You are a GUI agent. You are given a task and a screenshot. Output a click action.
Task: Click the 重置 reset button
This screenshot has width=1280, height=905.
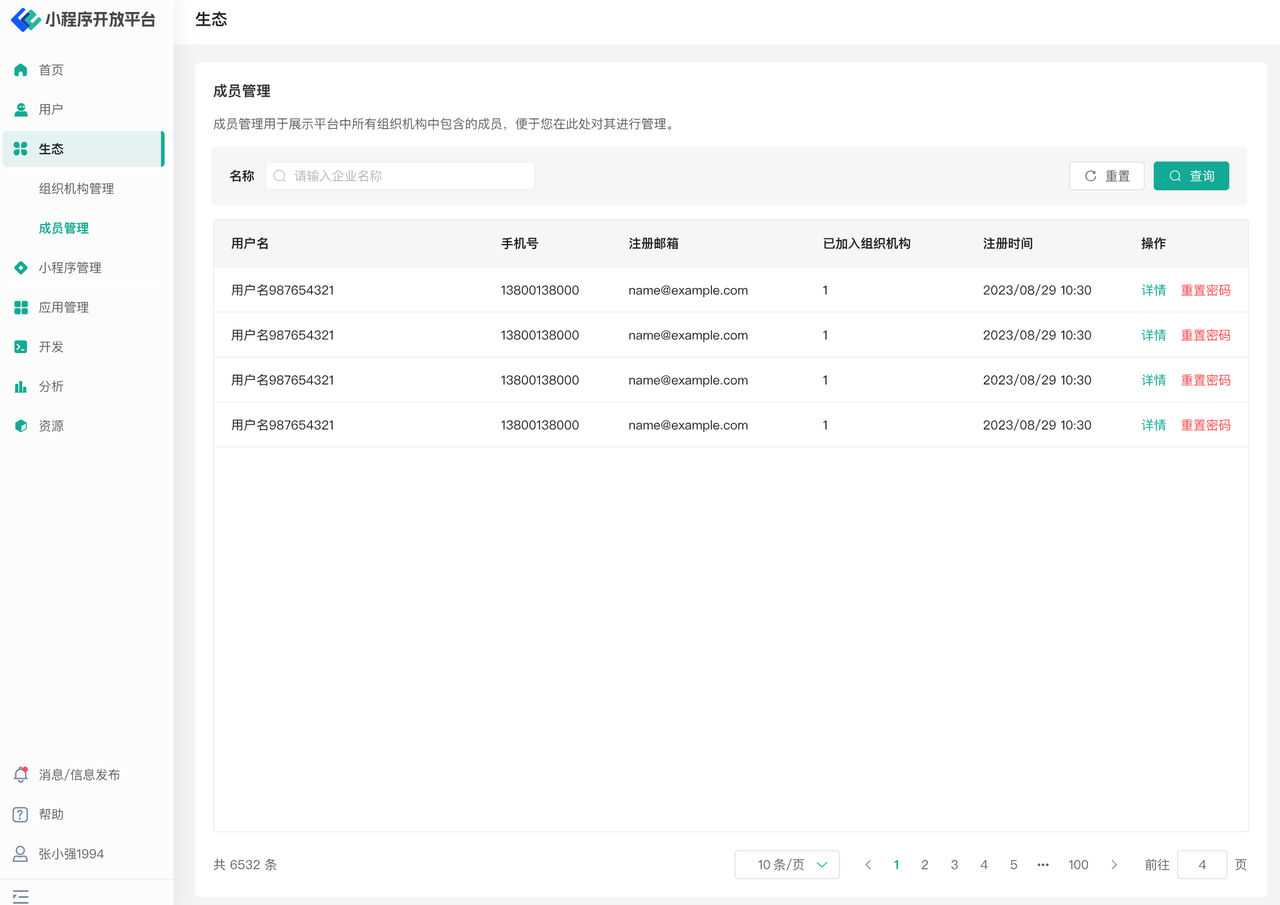pyautogui.click(x=1107, y=176)
